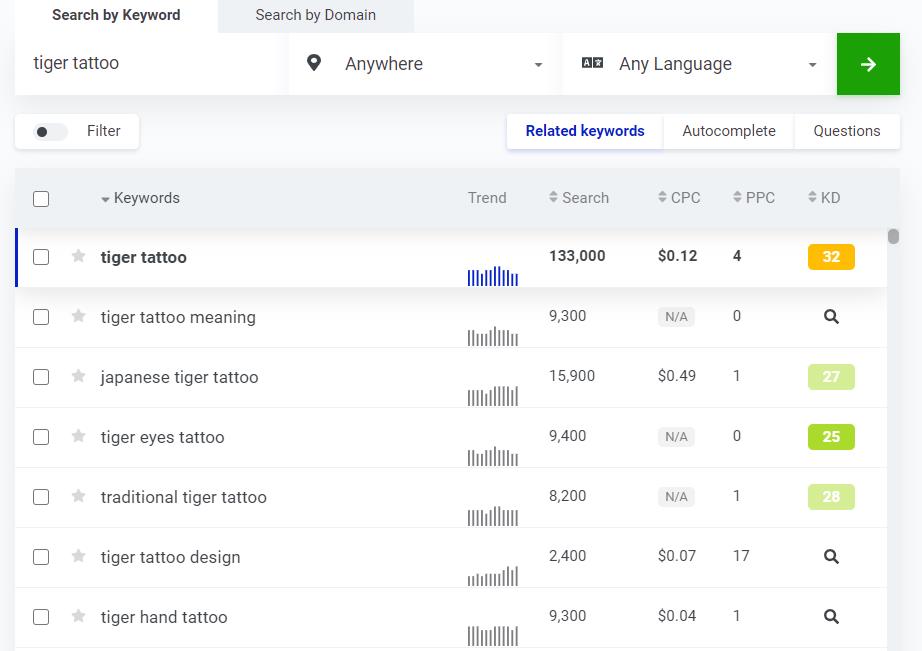Image resolution: width=922 pixels, height=651 pixels.
Task: Star the 'tiger tattoo meaning' keyword
Action: 79,317
